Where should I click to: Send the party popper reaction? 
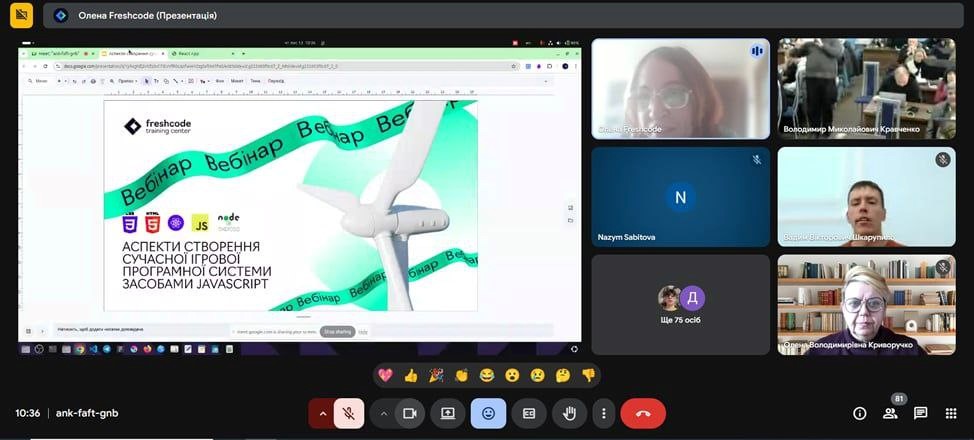(436, 375)
